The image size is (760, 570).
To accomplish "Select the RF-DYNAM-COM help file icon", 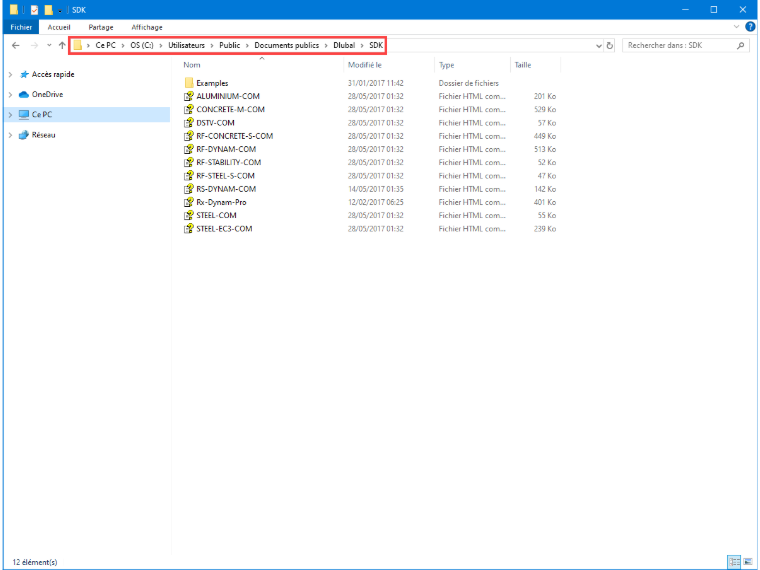I will click(x=189, y=149).
